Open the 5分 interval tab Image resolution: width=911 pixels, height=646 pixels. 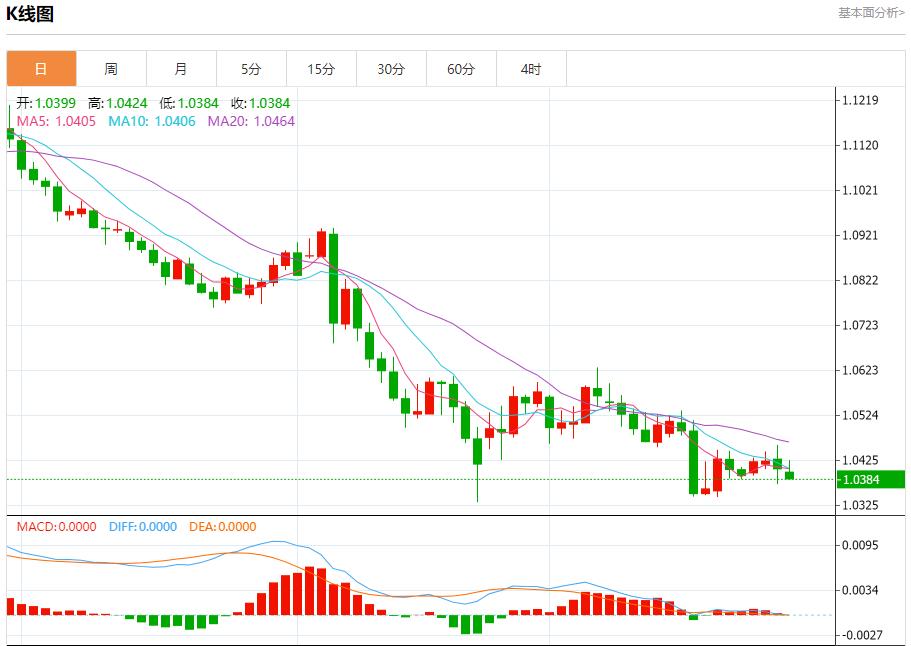click(251, 69)
